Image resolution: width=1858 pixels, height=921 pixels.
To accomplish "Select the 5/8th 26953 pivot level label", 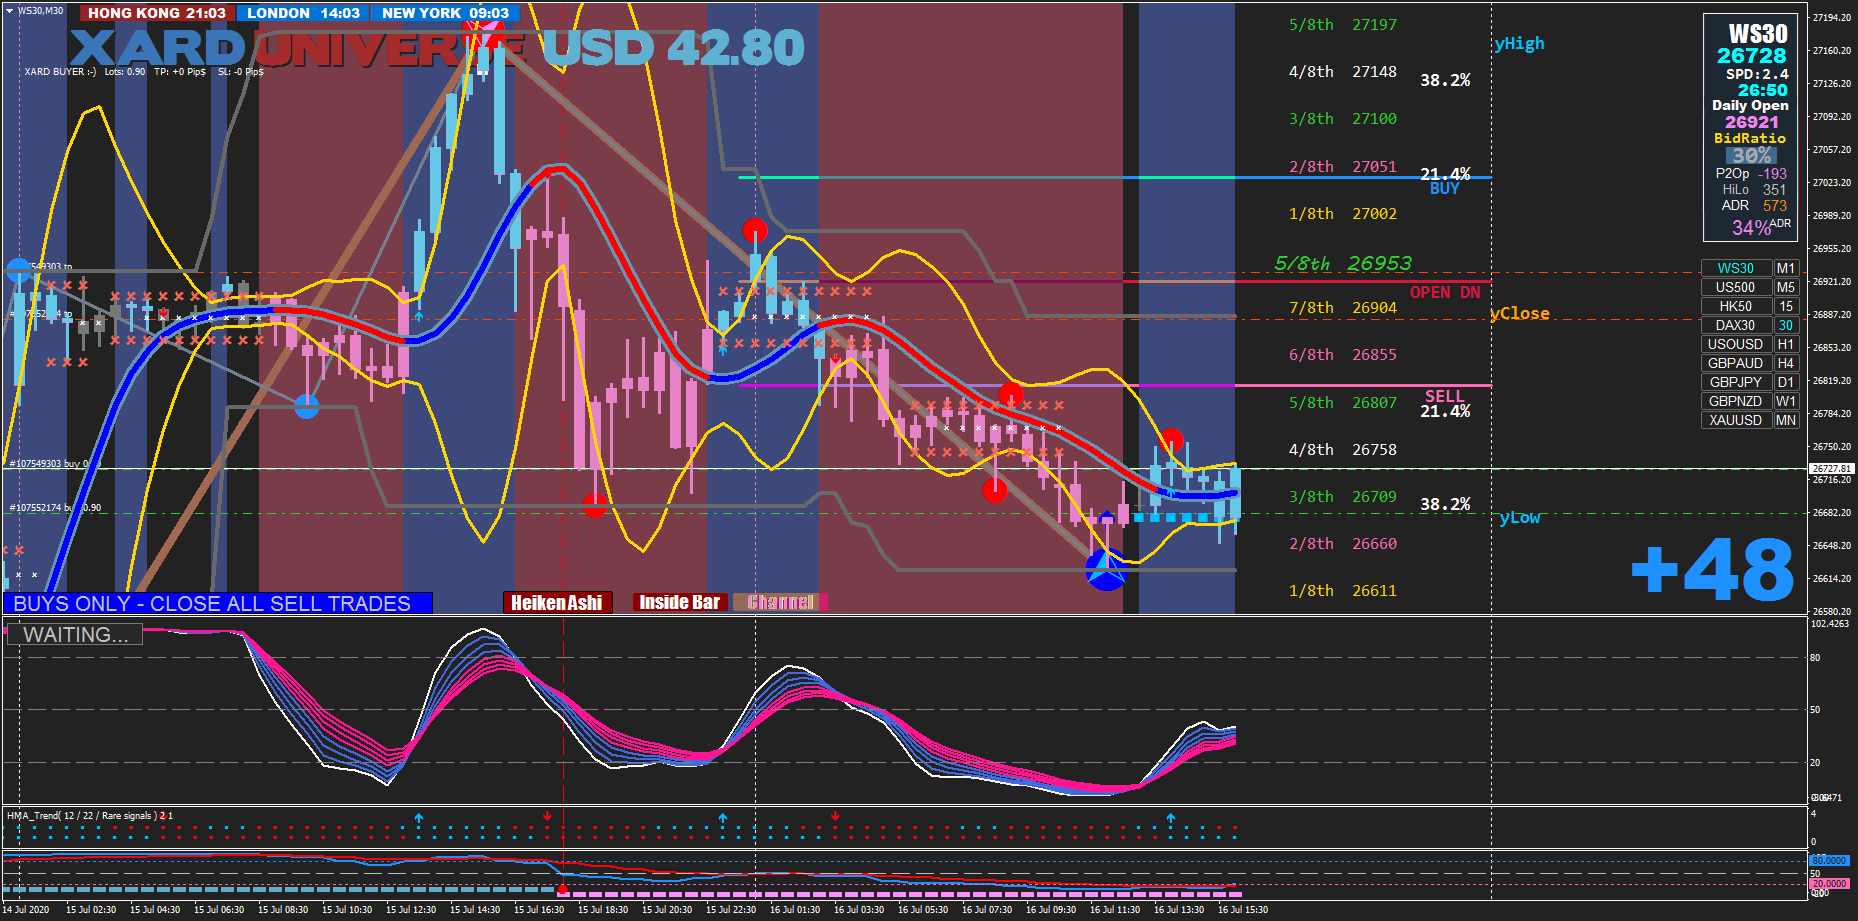I will 1343,263.
